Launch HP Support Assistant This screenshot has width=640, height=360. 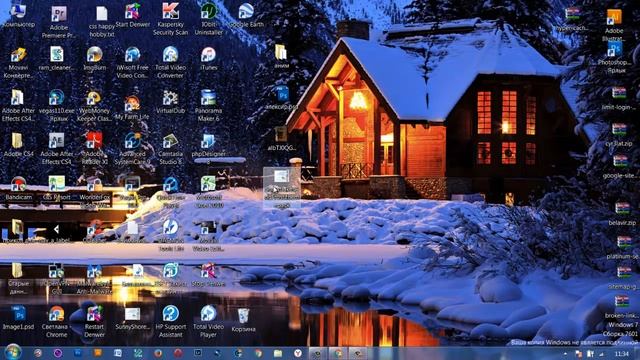click(170, 322)
